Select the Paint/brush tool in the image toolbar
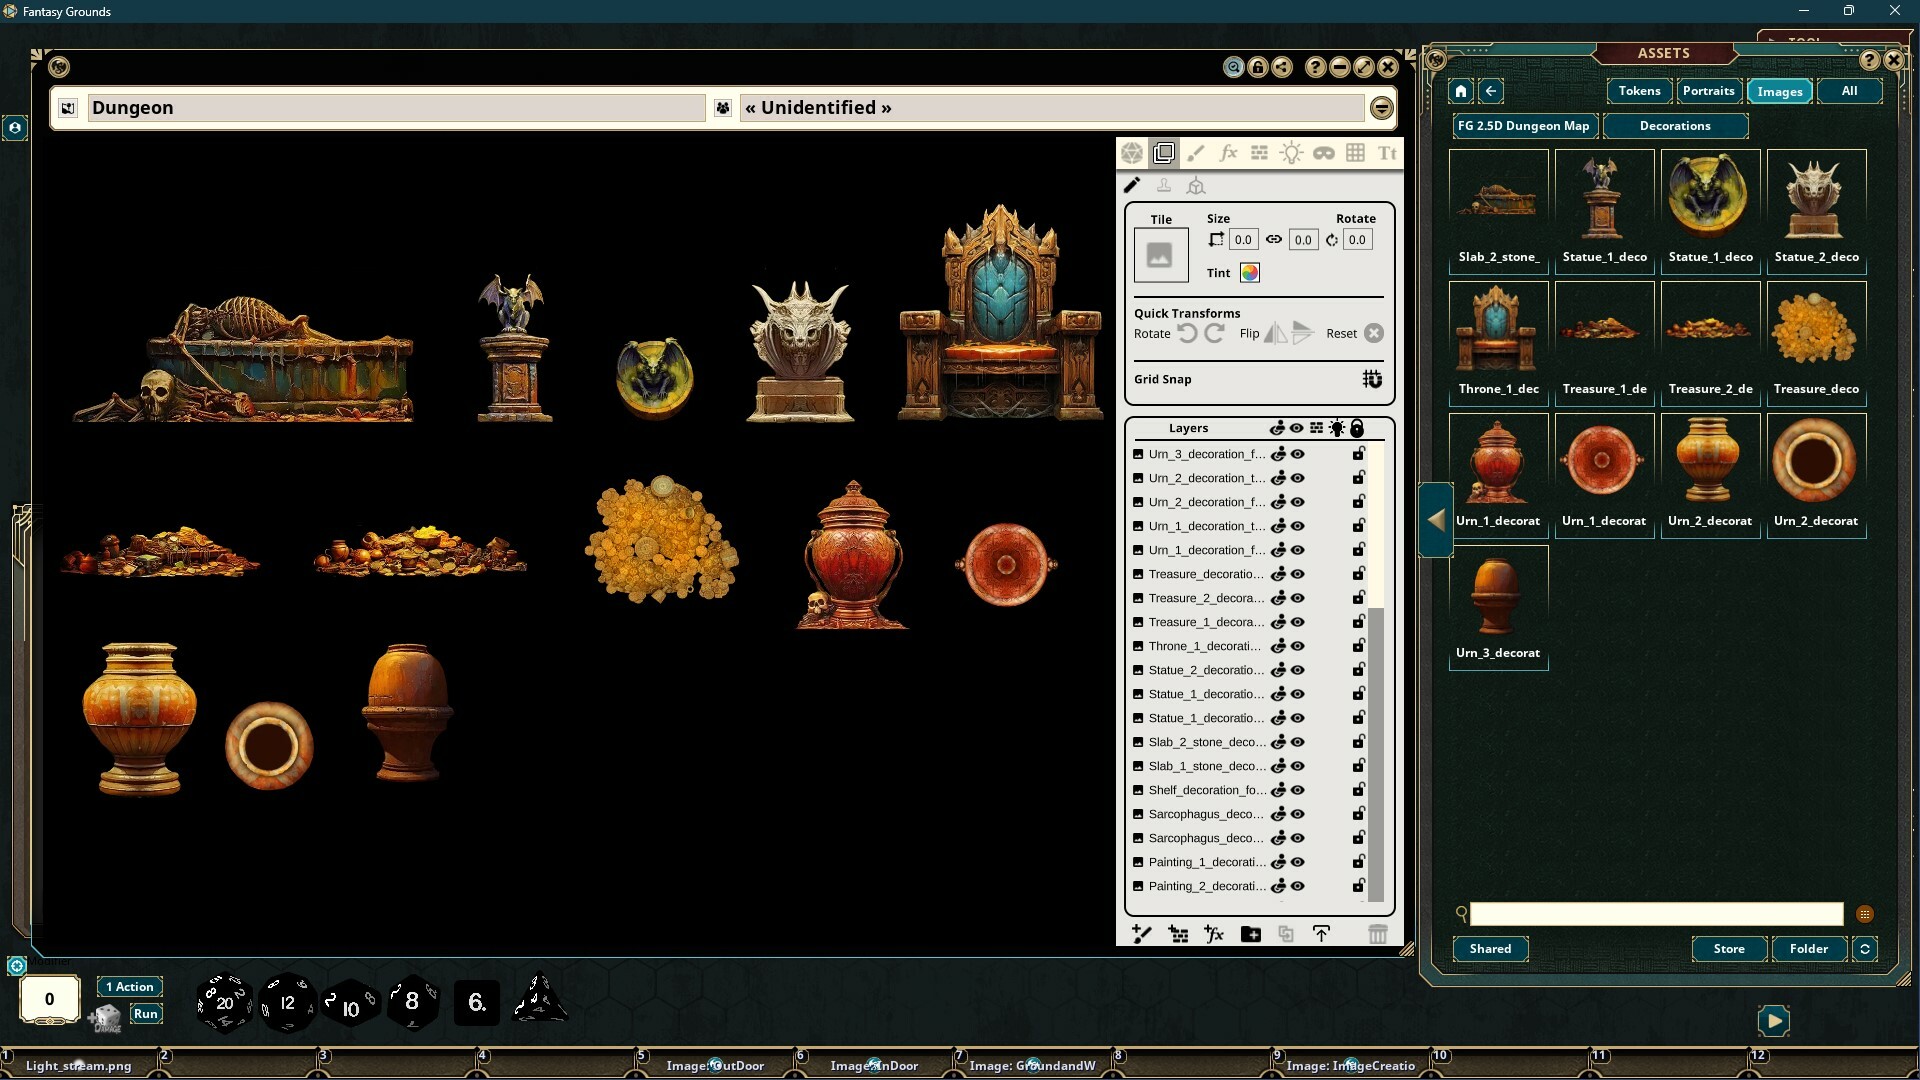This screenshot has width=1920, height=1080. 1197,153
